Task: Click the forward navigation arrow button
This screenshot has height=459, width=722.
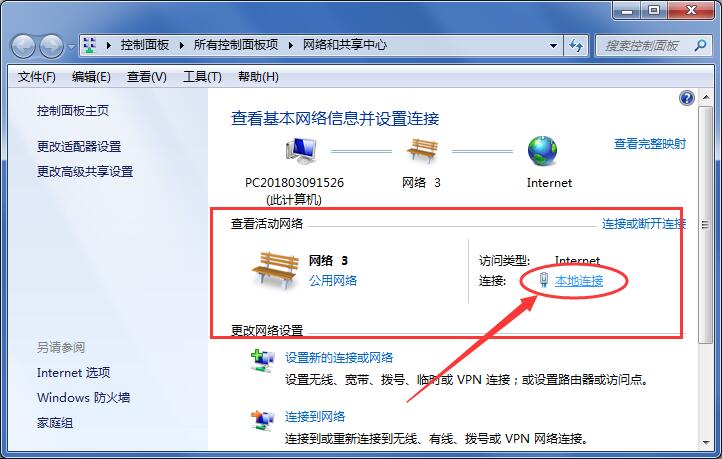Action: (x=51, y=46)
